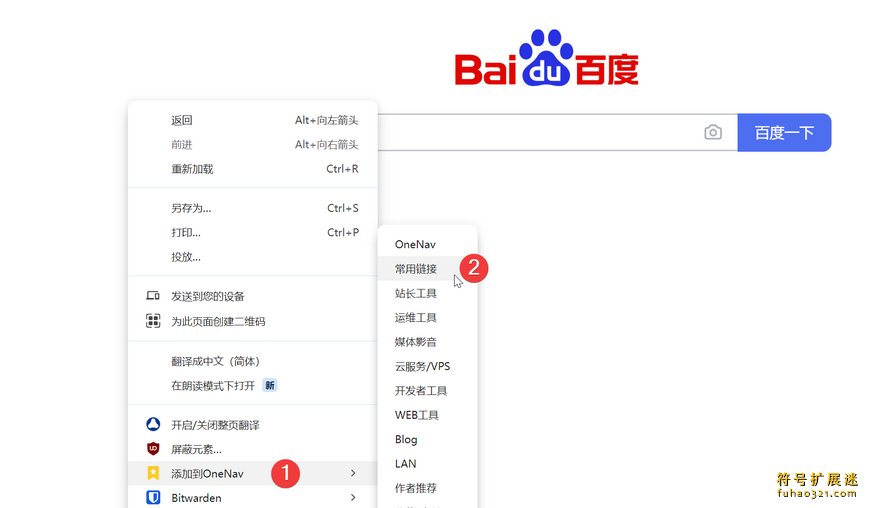Viewport: 872px width, 508px height.
Task: Select 翻译成中文（简体）menu entry
Action: click(x=253, y=362)
